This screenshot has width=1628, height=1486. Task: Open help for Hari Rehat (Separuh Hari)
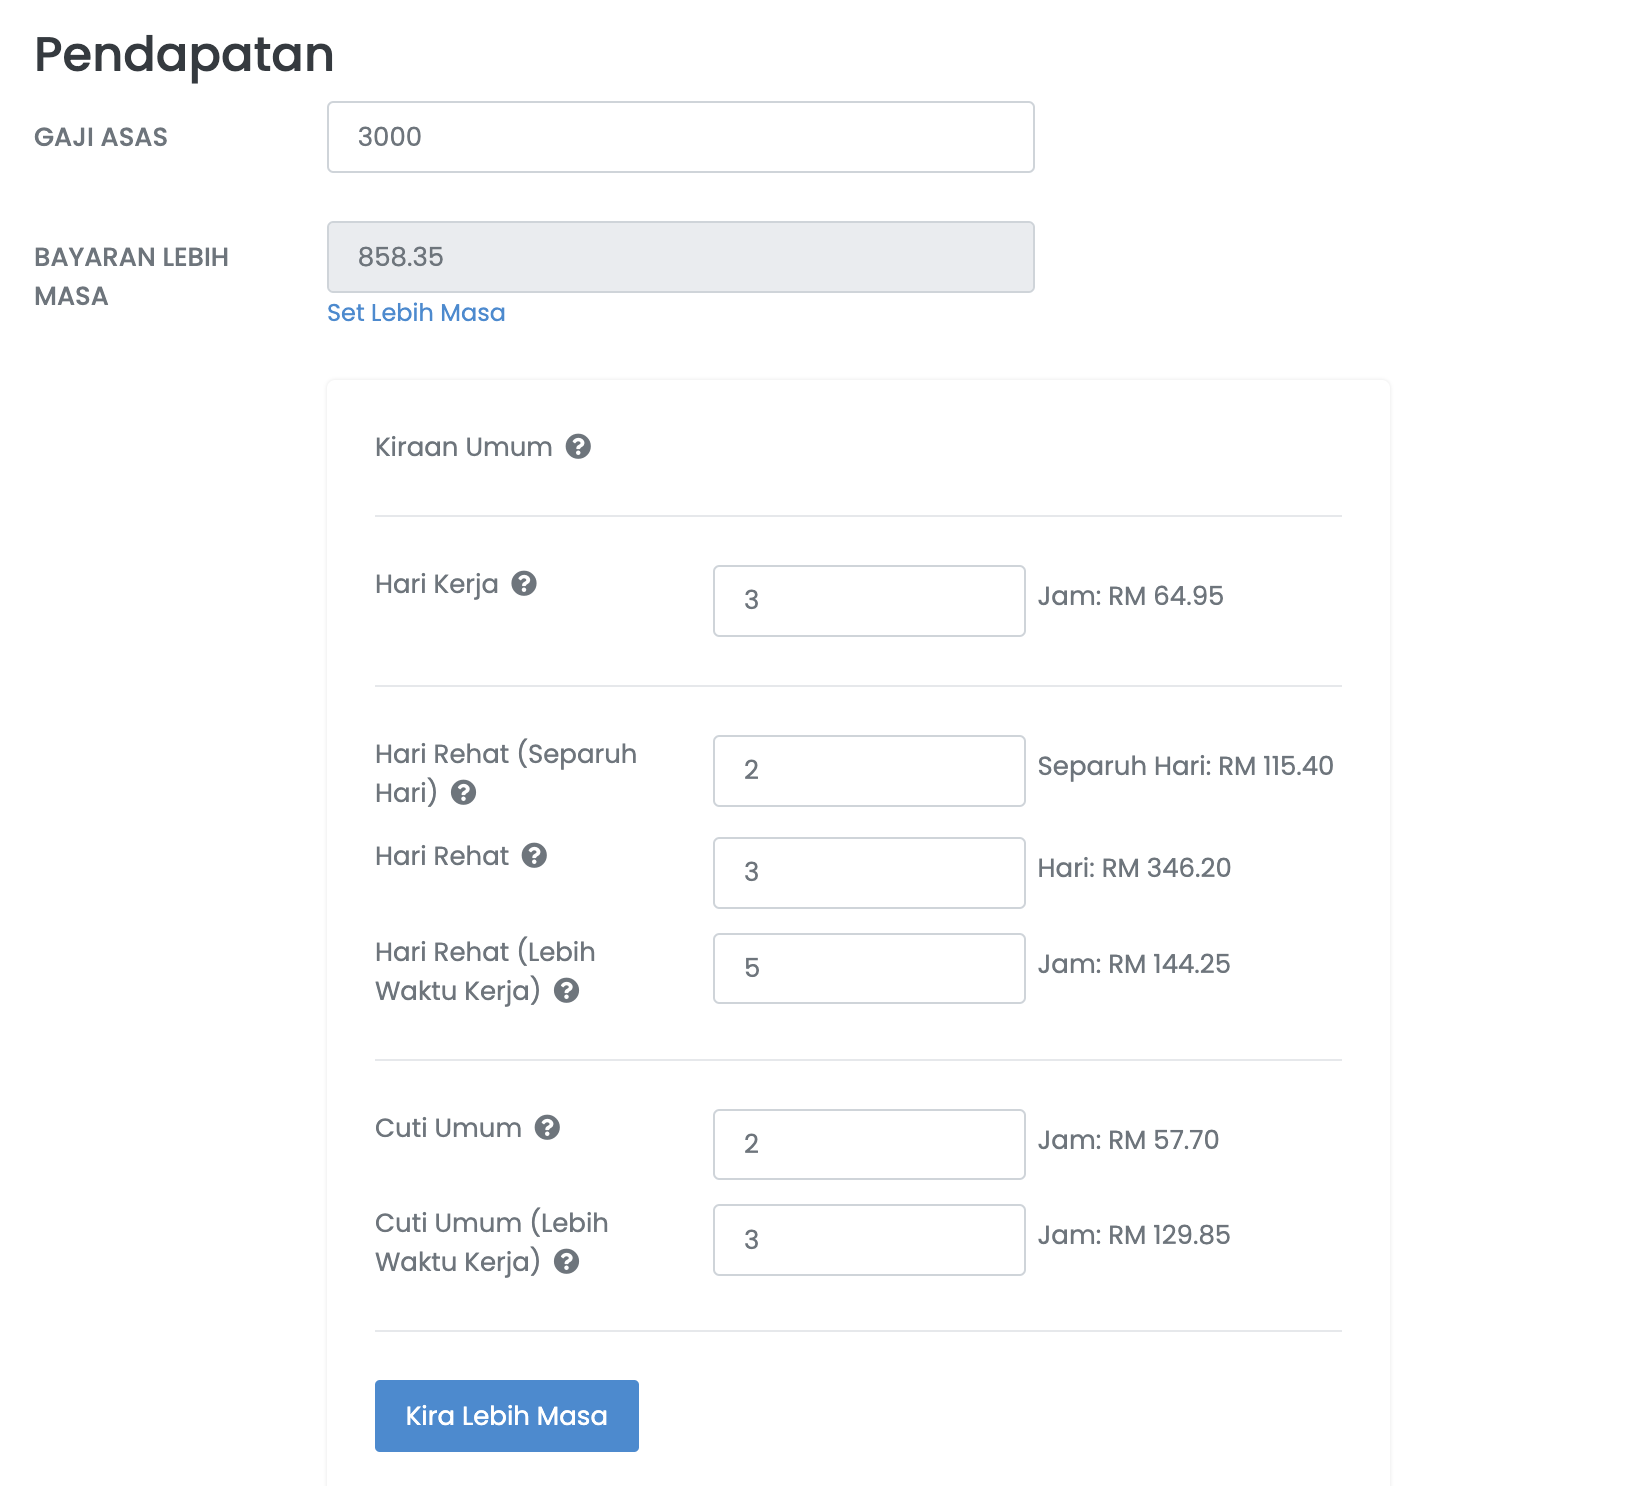pos(463,792)
